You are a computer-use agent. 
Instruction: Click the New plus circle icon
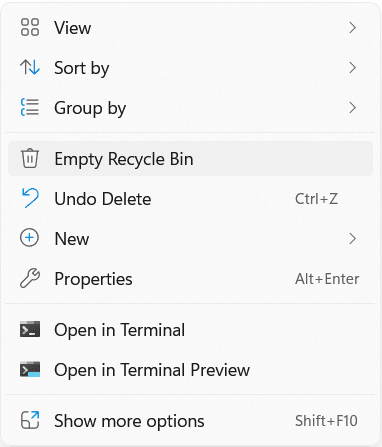click(x=30, y=238)
